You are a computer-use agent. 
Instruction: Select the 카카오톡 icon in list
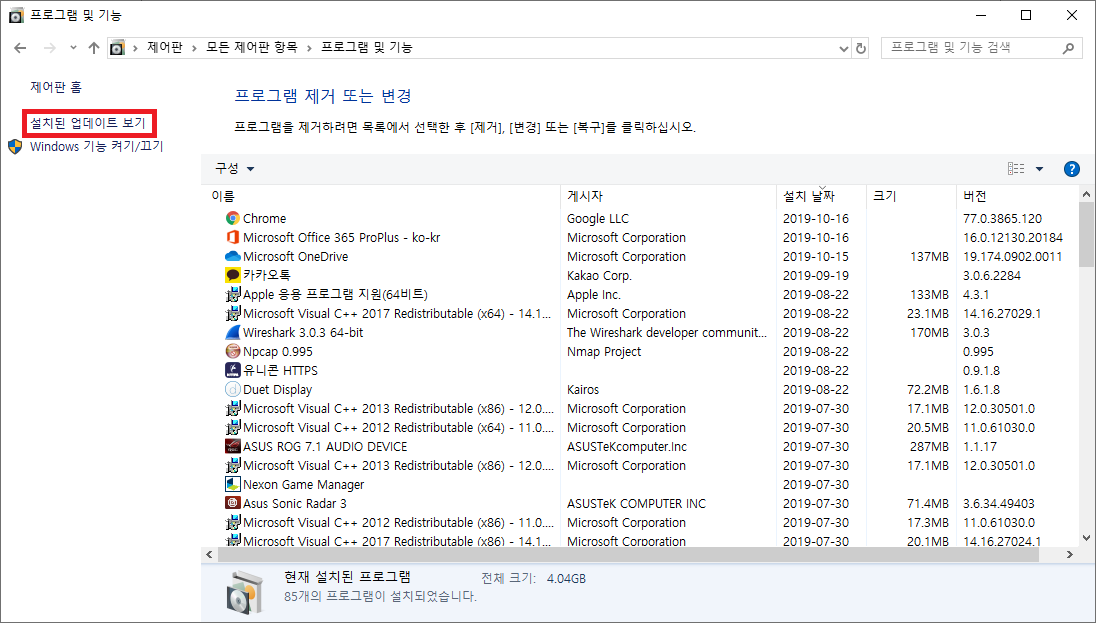[233, 275]
